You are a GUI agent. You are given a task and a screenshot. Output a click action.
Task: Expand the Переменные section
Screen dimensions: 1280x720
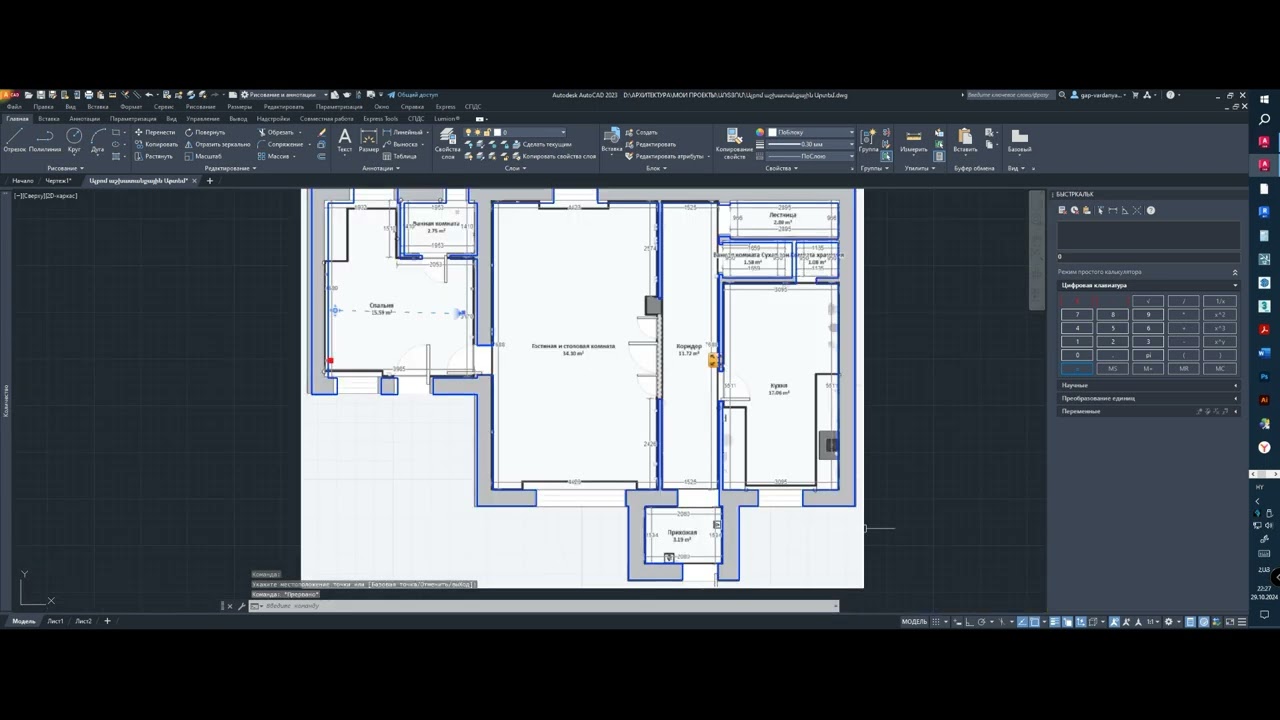[1149, 411]
